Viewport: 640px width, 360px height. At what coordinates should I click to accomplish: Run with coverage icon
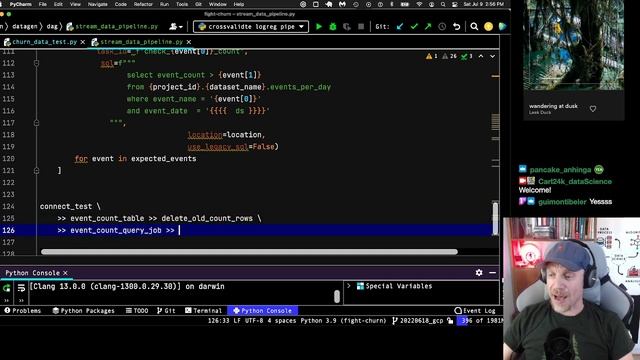coord(347,27)
